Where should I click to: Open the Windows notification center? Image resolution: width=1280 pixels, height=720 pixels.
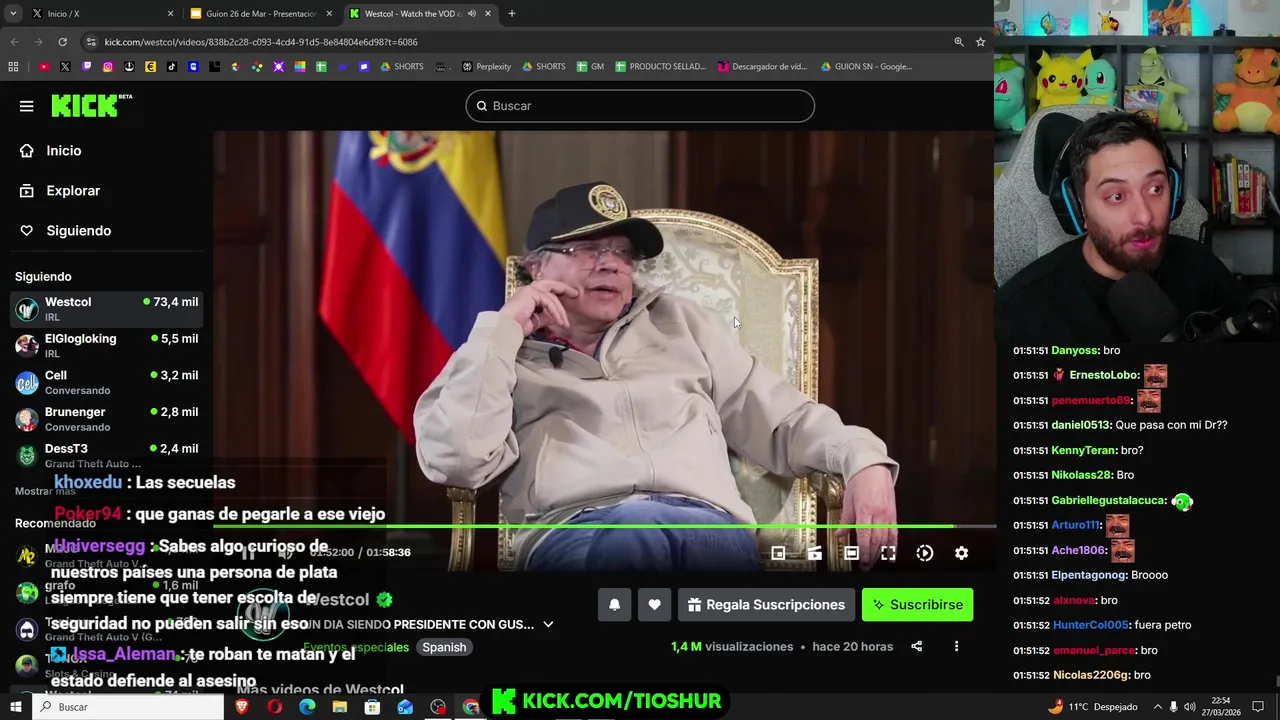tap(1258, 707)
